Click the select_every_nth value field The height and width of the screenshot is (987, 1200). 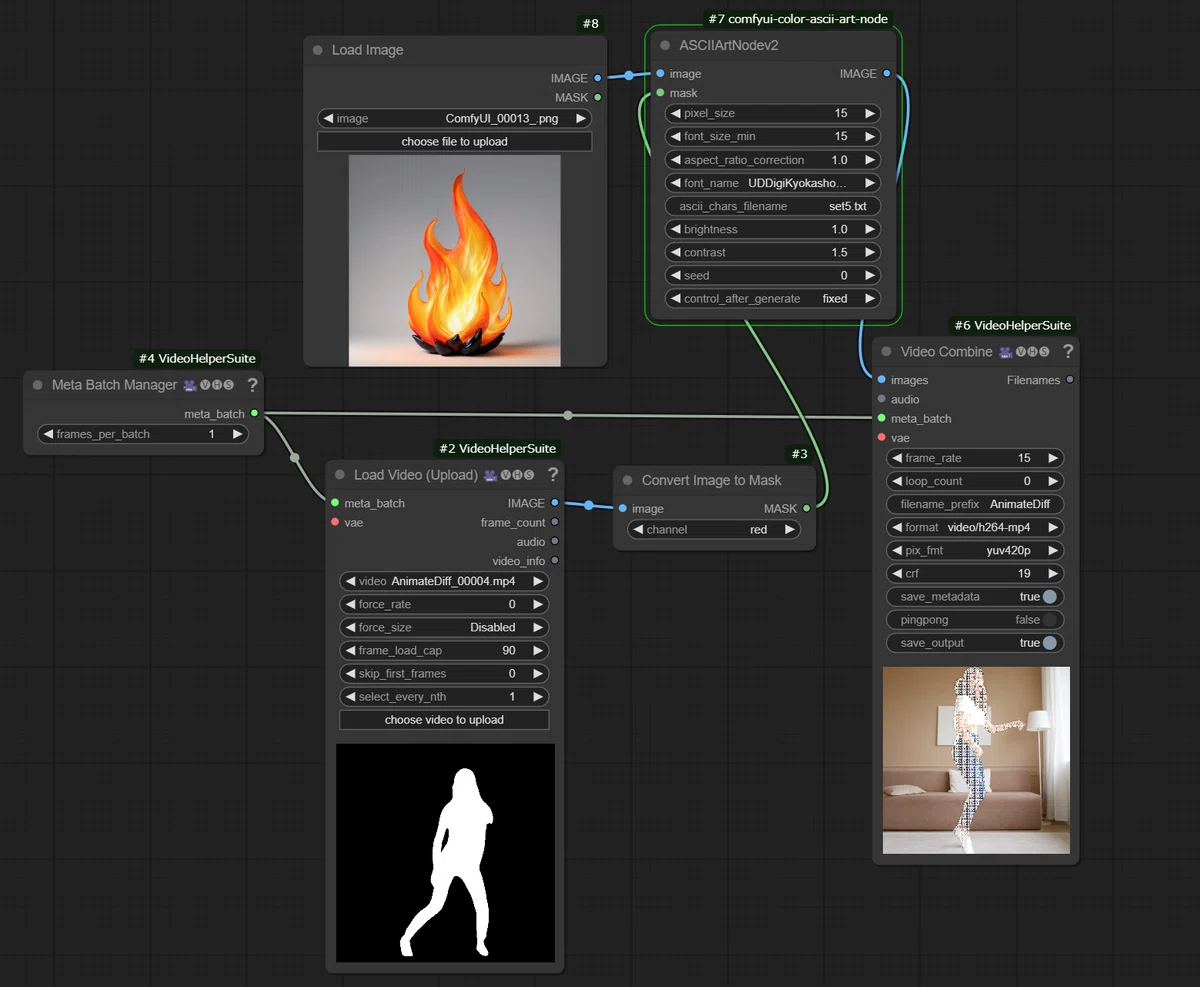444,696
